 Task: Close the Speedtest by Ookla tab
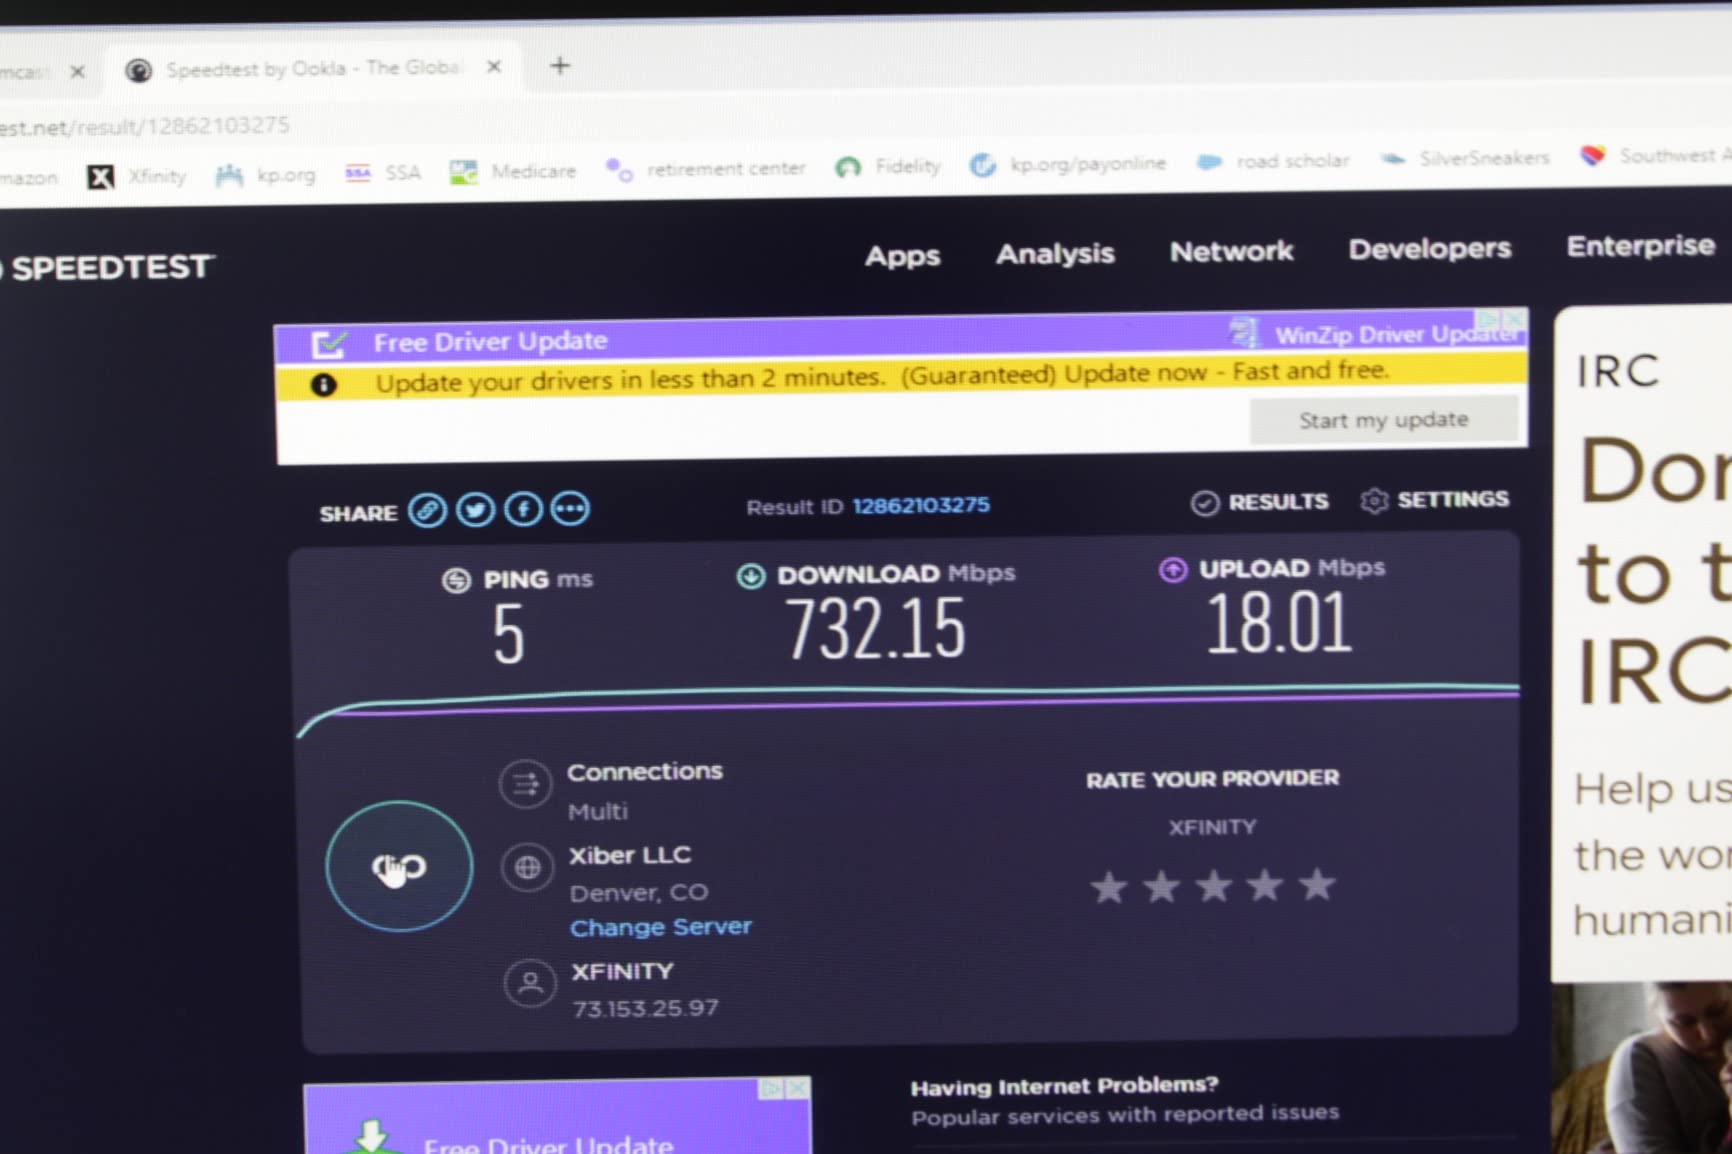point(494,67)
